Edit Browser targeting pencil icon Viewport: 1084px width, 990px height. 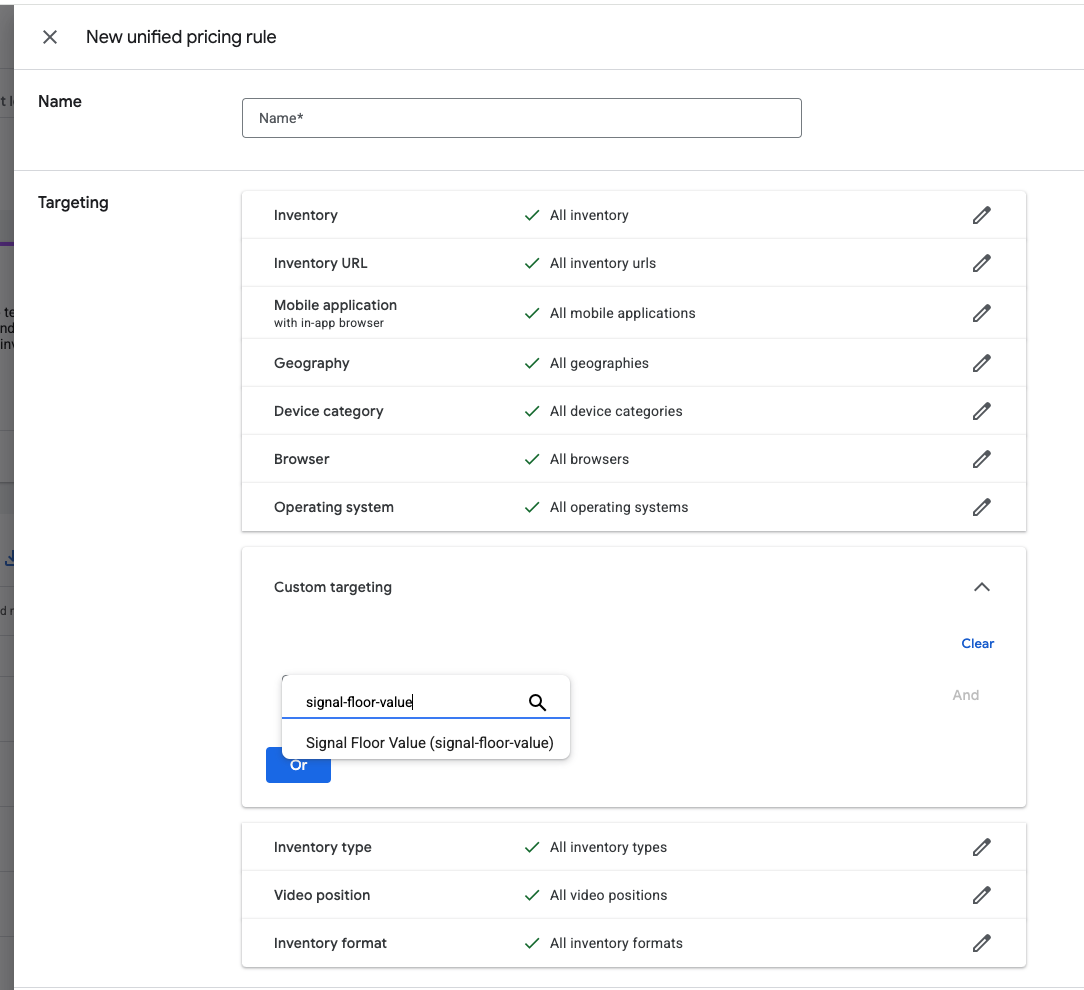(981, 459)
